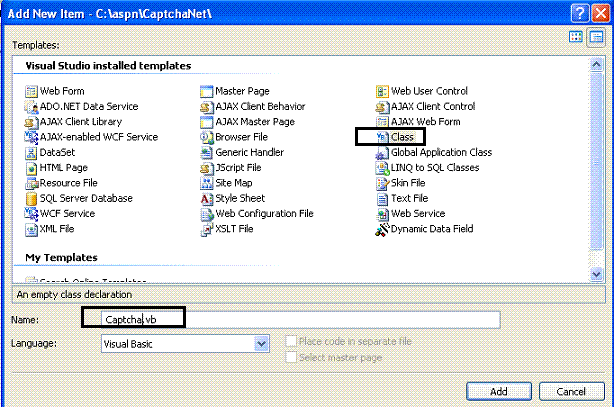This screenshot has height=407, width=614.
Task: Select the HTML Page icon
Action: (x=31, y=168)
